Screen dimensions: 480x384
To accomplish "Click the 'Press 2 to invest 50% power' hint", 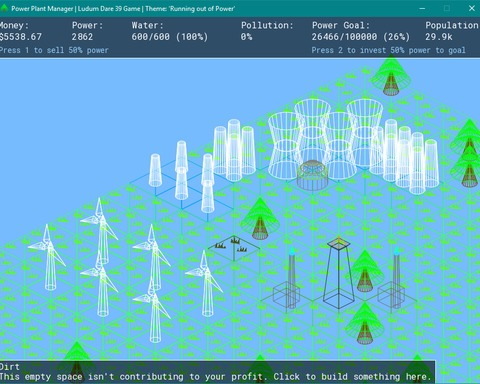I will (388, 50).
